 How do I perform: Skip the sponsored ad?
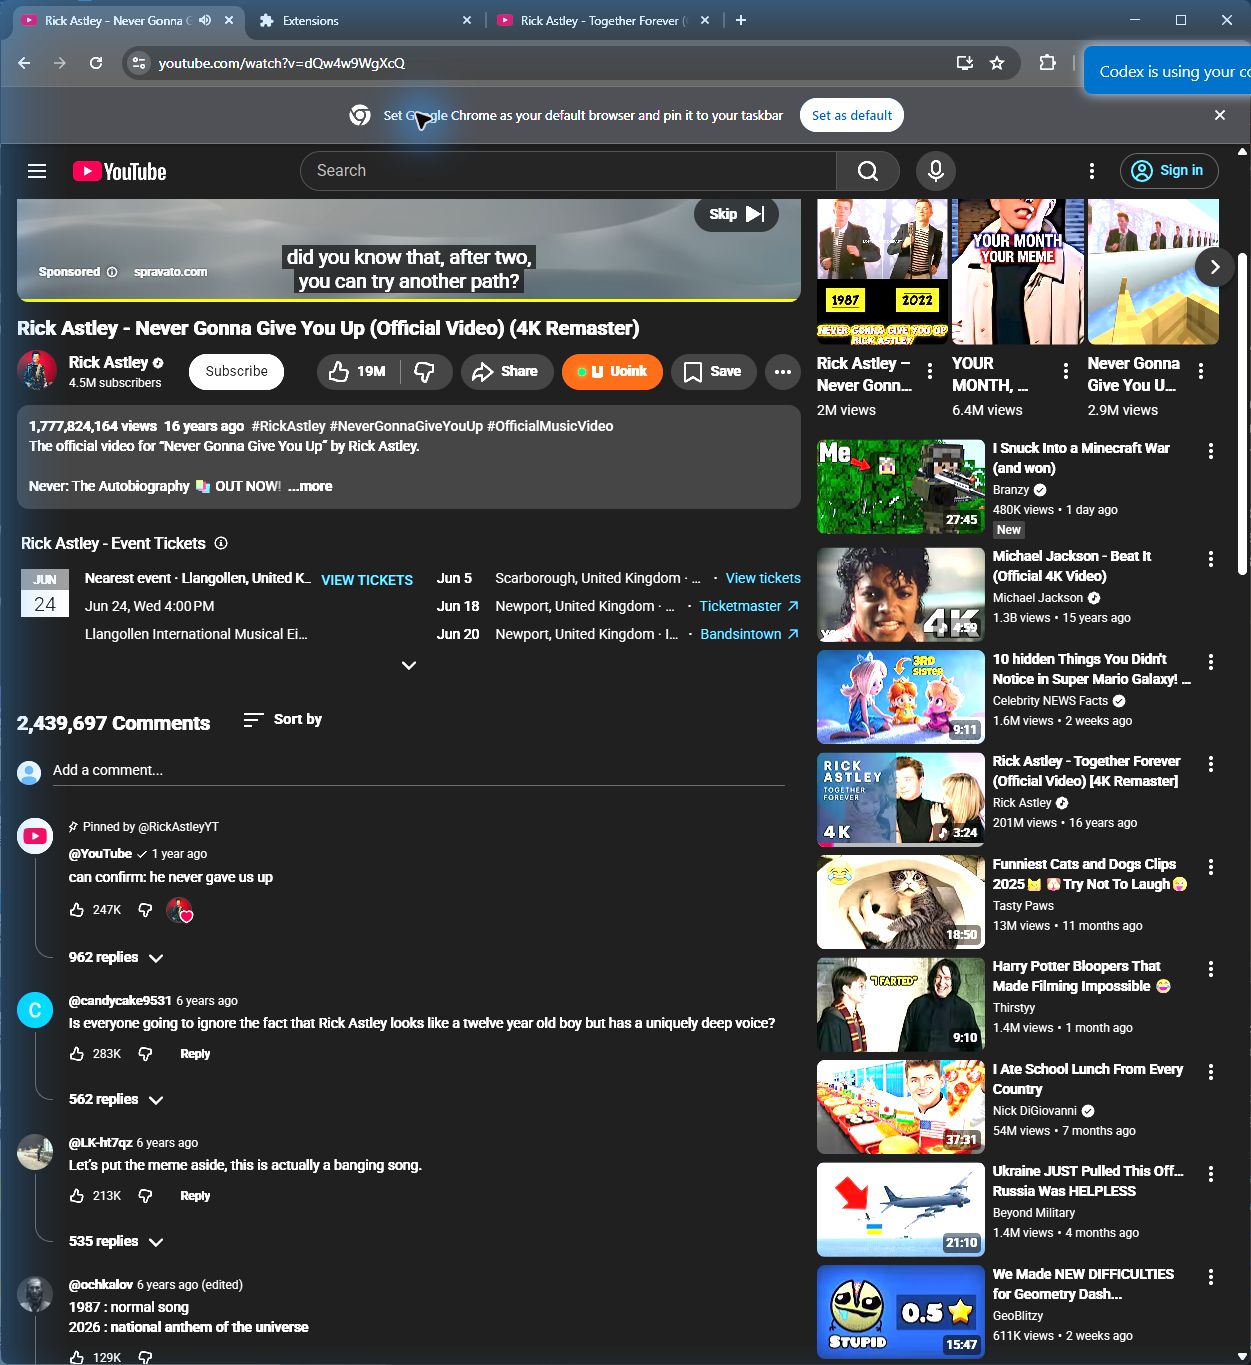[736, 214]
